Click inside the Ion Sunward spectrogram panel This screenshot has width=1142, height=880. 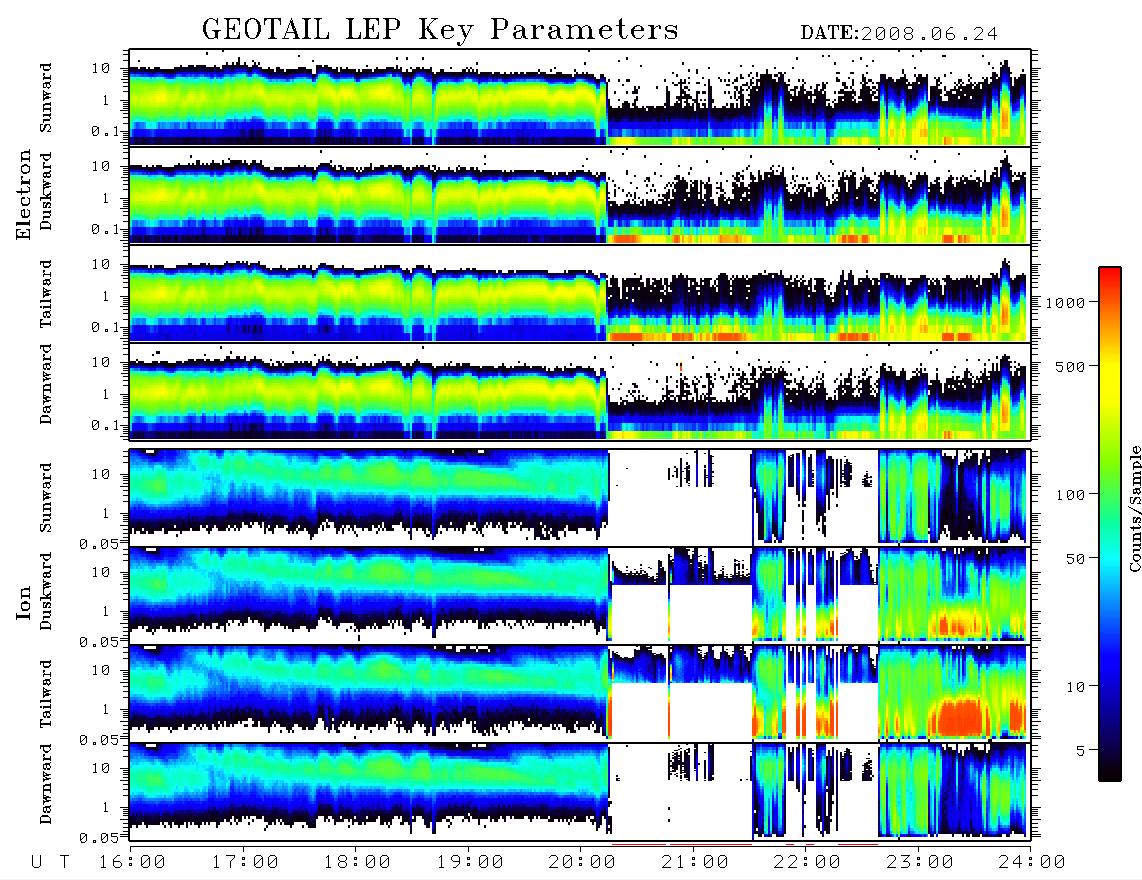(580, 497)
